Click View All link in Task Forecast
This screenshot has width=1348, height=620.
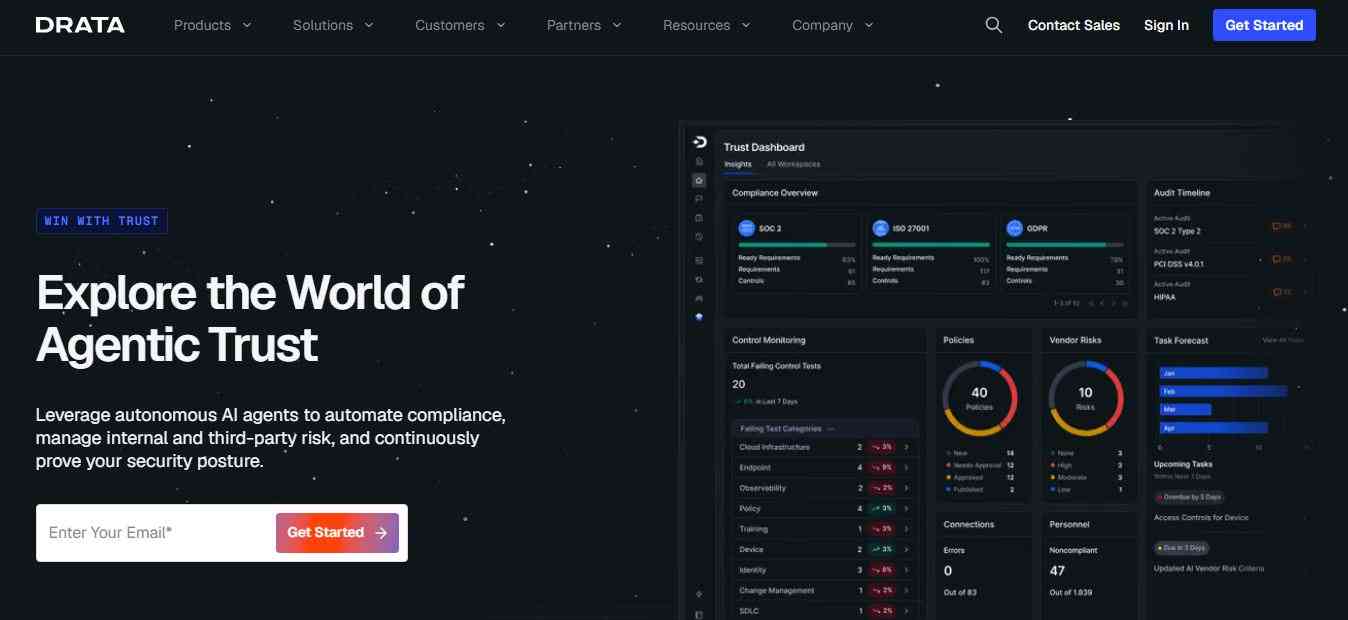pos(1283,340)
